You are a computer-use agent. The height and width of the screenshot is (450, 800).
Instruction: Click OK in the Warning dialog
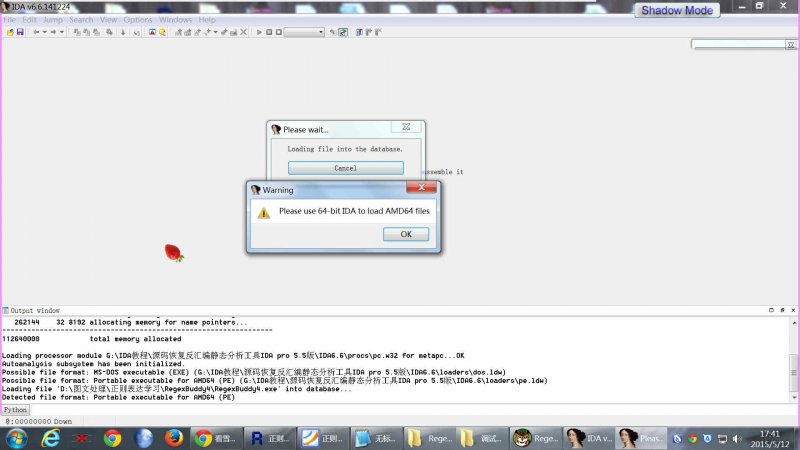click(x=406, y=234)
